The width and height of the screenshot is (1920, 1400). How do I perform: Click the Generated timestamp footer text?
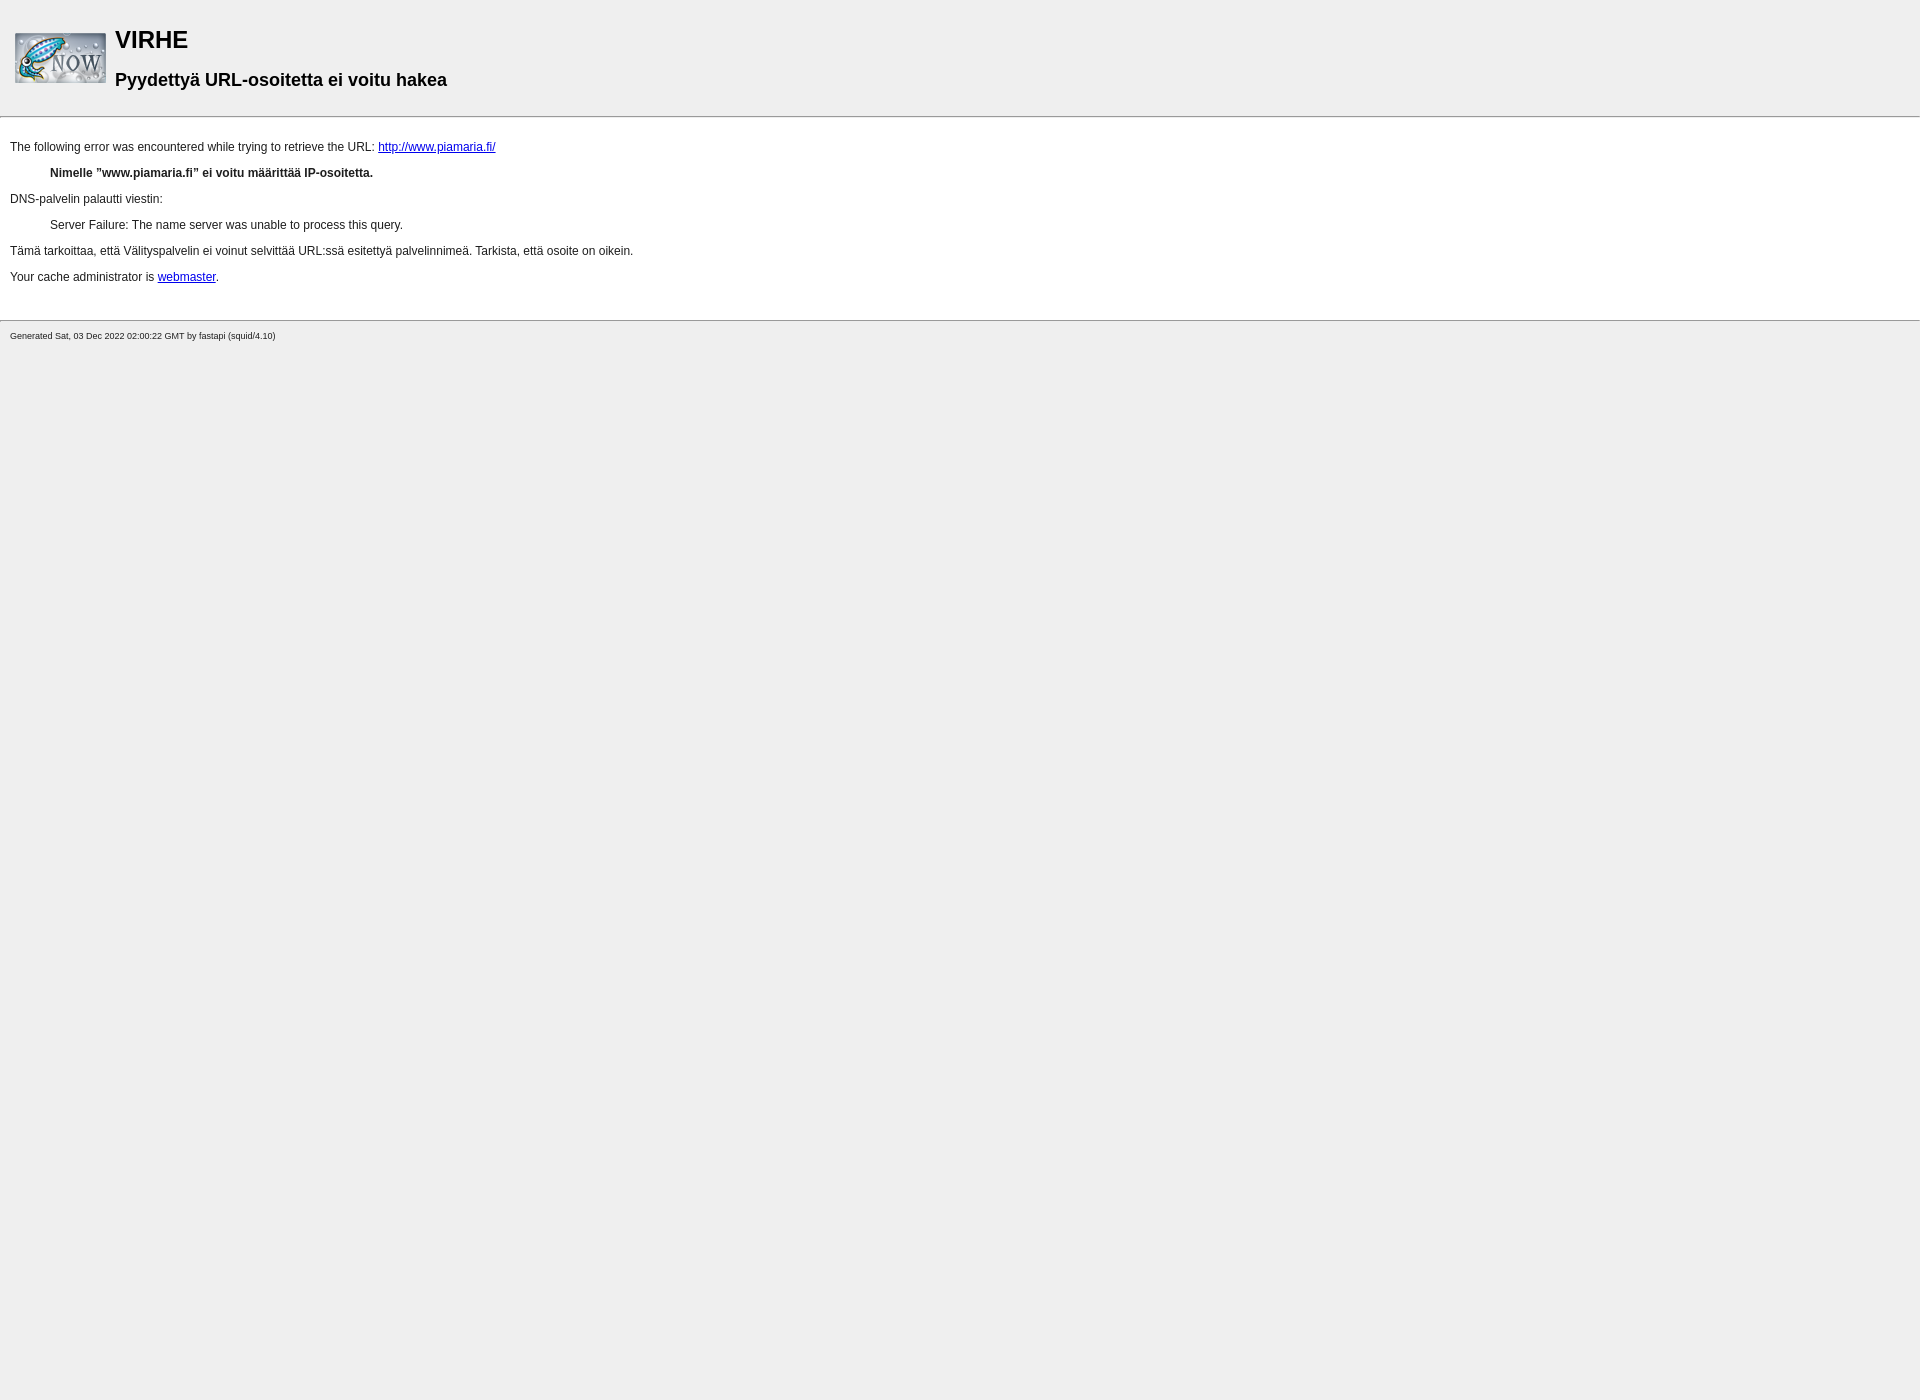(143, 335)
